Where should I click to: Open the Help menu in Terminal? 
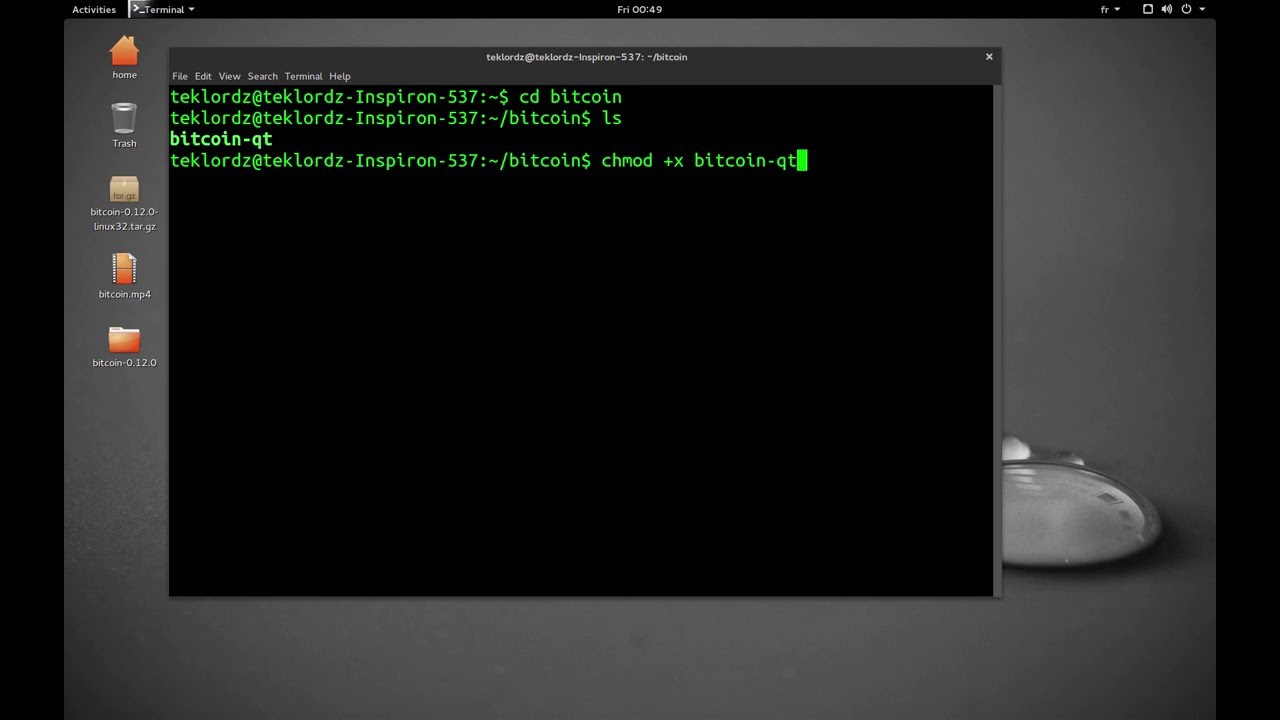tap(340, 76)
